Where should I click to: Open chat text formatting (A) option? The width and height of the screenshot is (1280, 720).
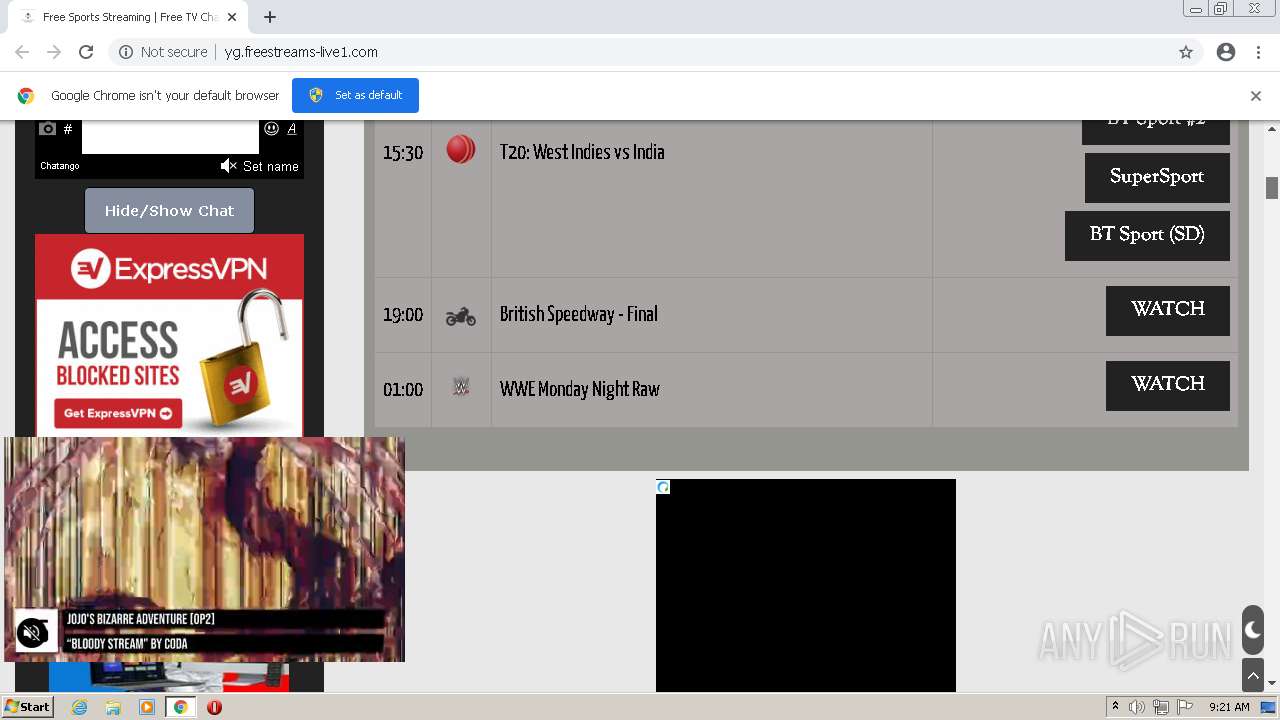pos(292,129)
